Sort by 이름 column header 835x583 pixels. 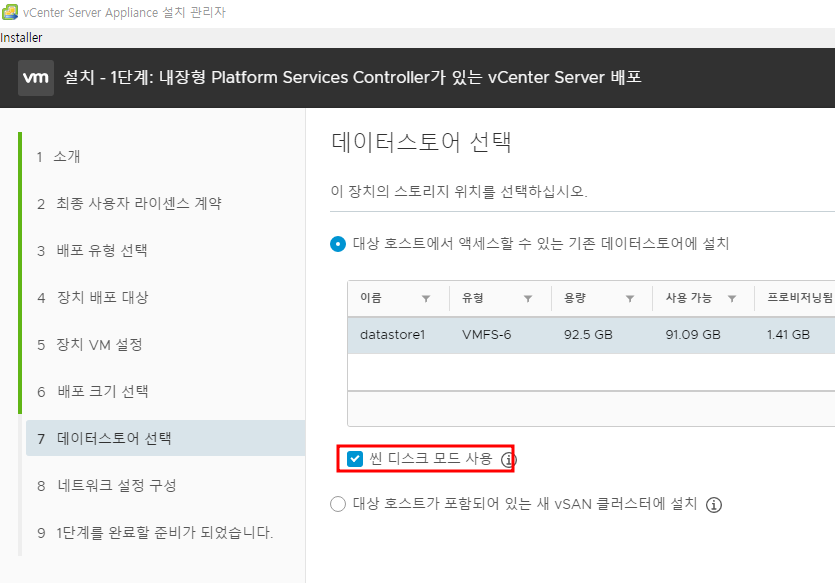pos(371,298)
